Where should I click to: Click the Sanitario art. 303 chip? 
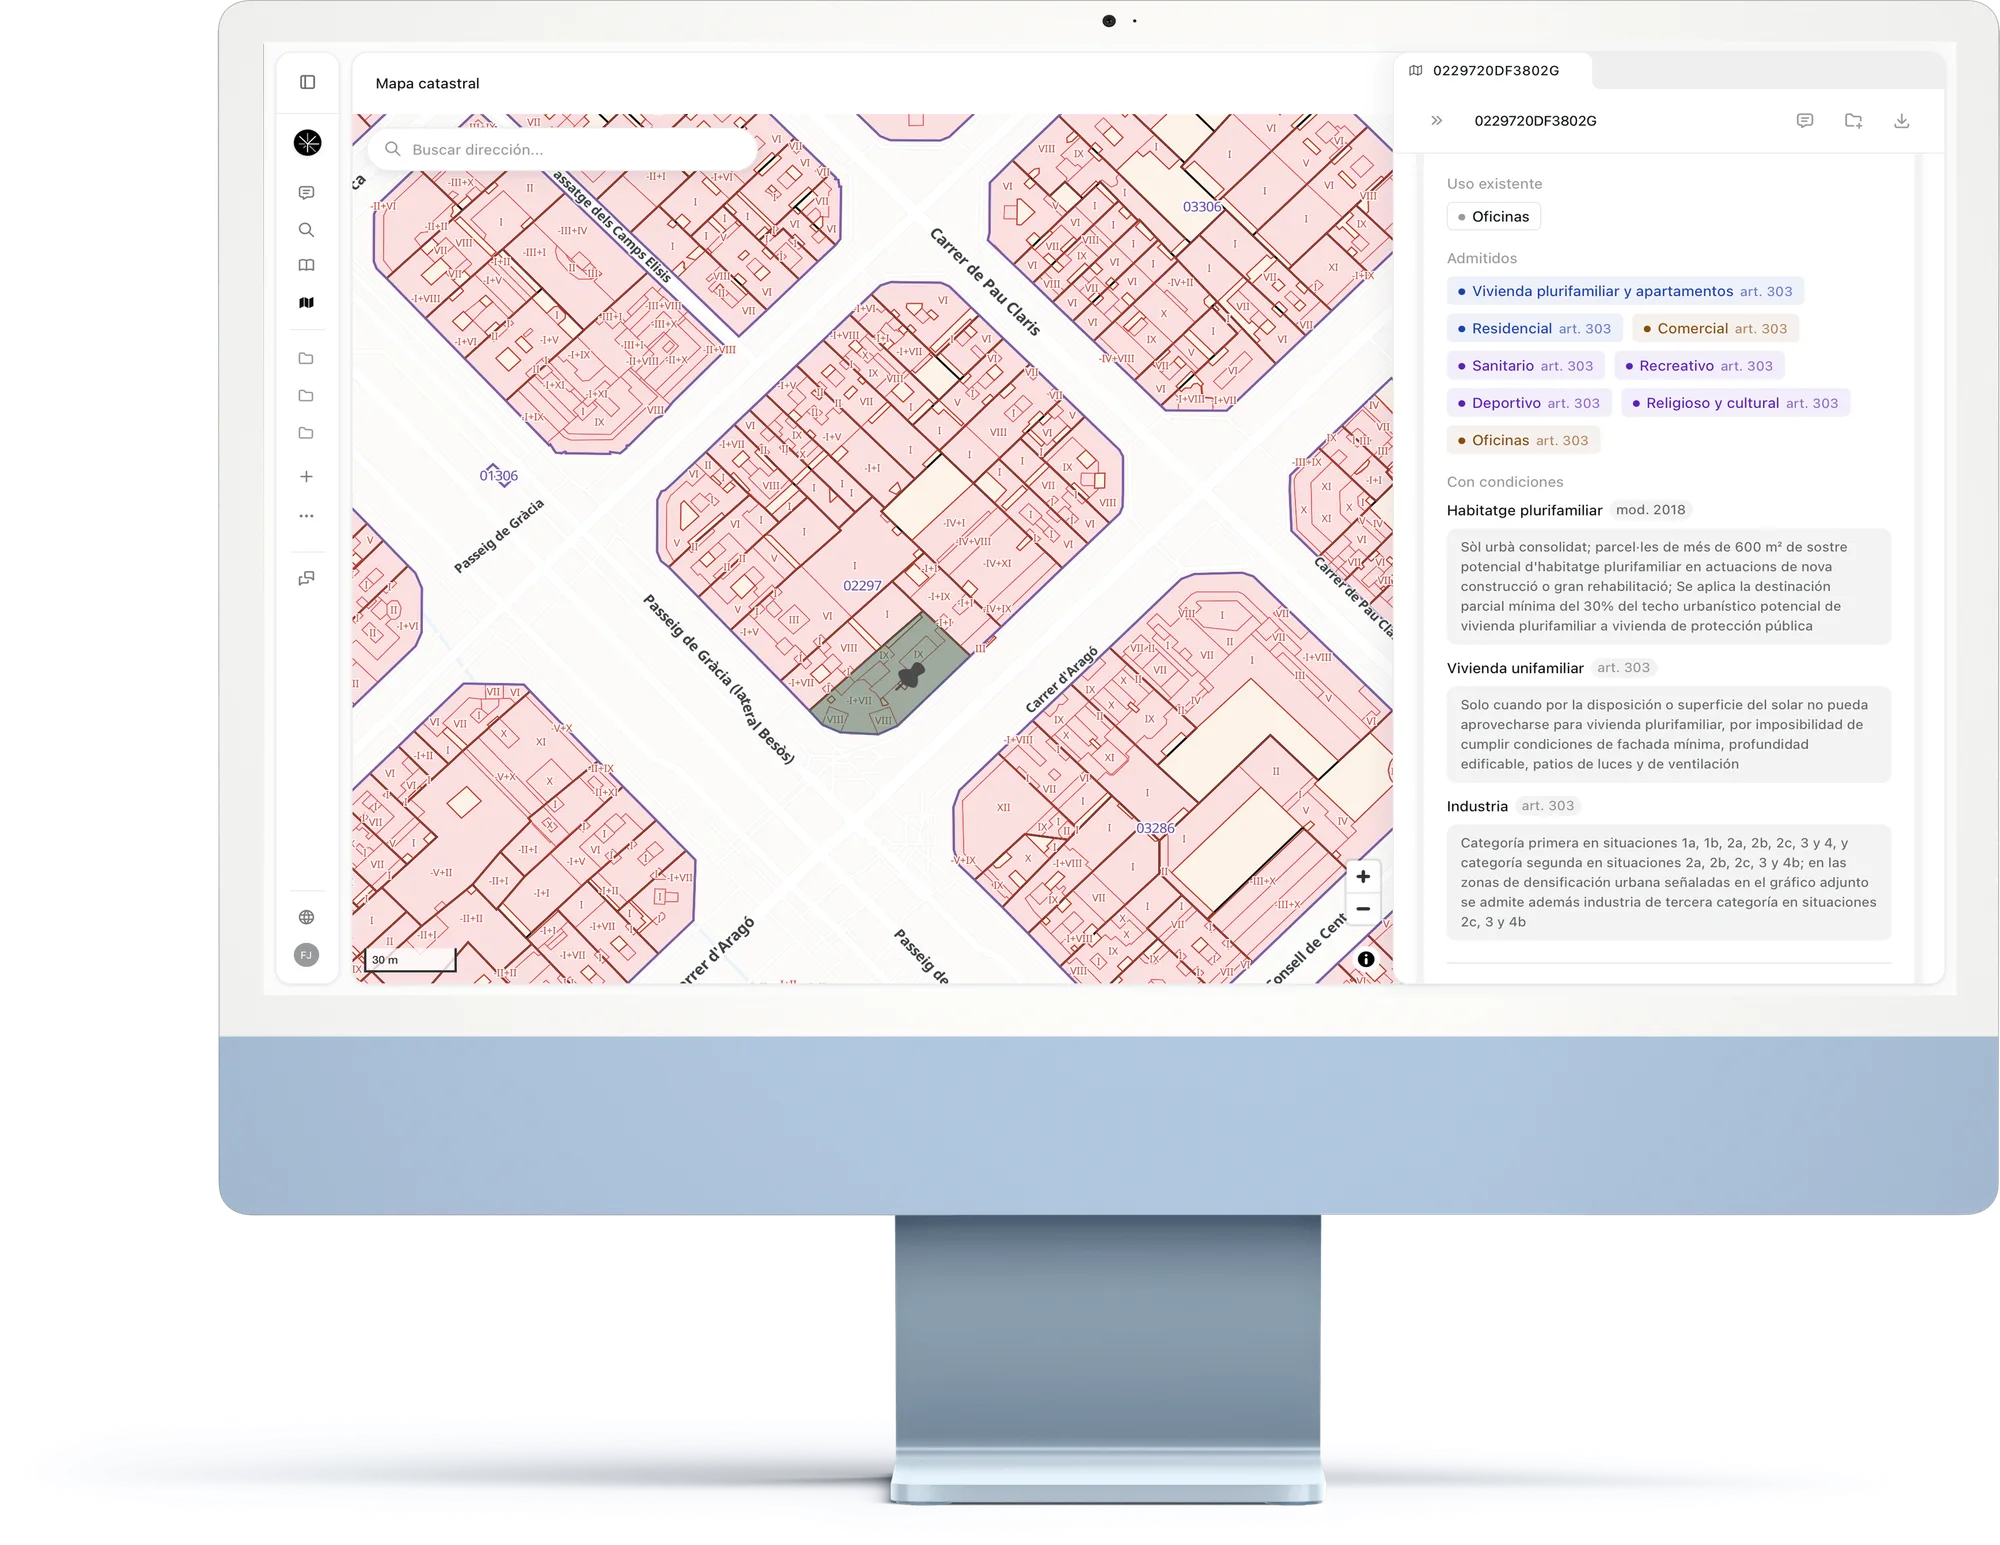pos(1526,366)
